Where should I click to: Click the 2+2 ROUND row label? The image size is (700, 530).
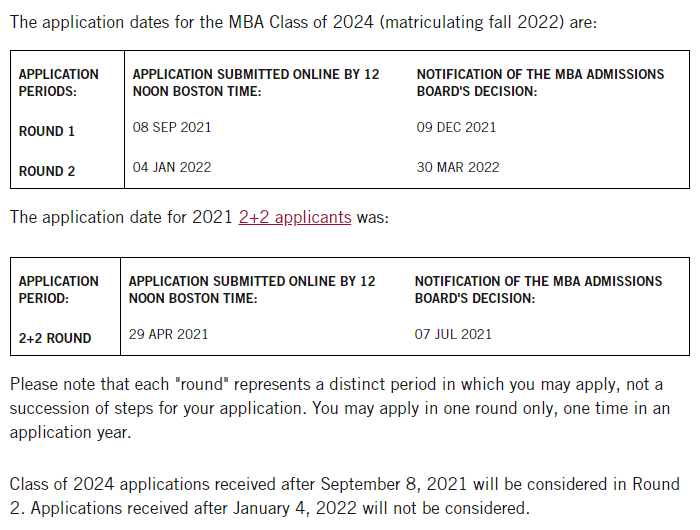pyautogui.click(x=55, y=338)
